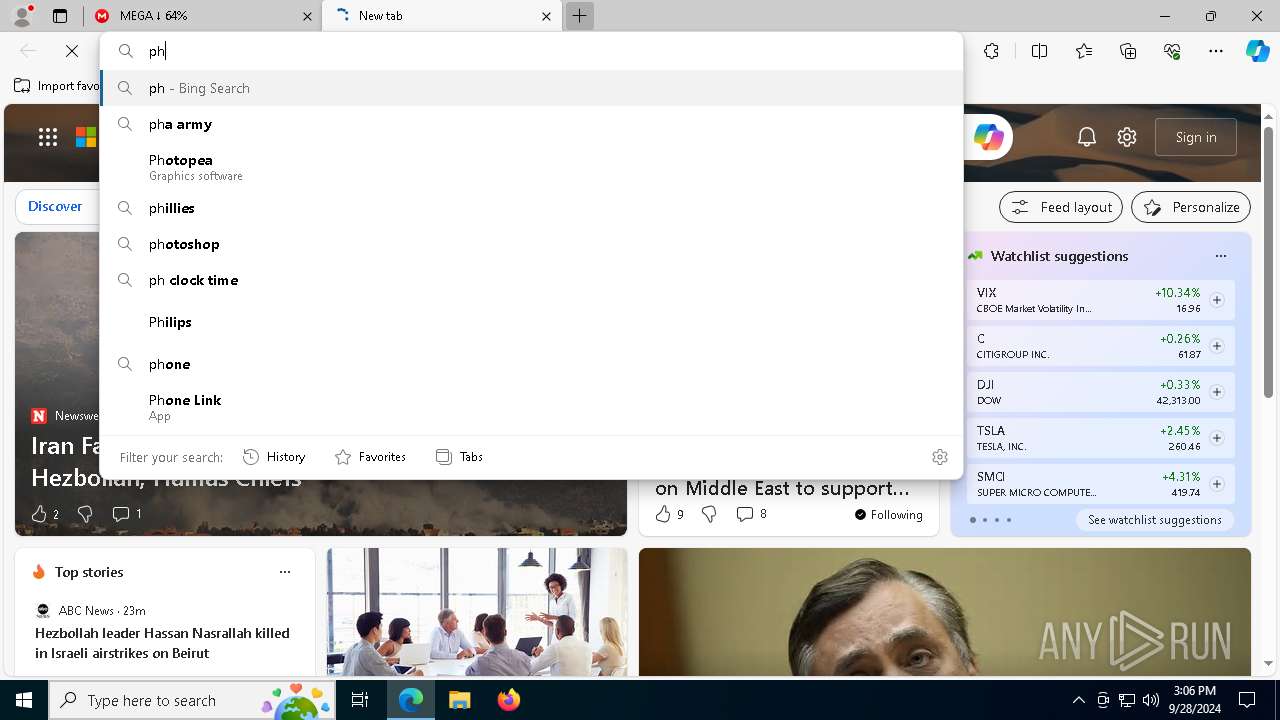Open browser Extensions icon
The height and width of the screenshot is (720, 1280).
[991, 51]
